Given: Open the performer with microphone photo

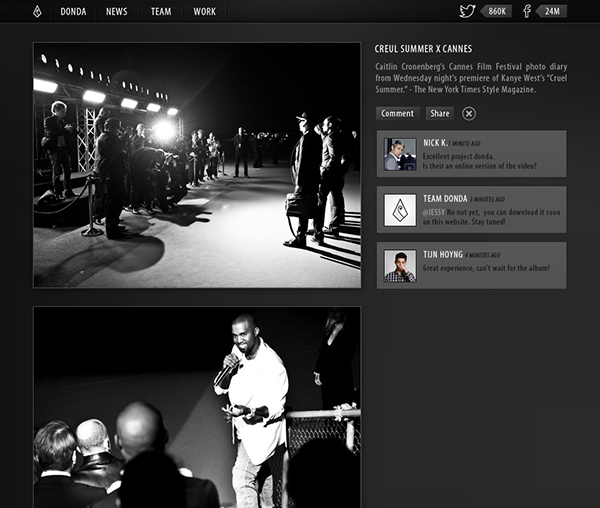Looking at the screenshot, I should [197, 407].
